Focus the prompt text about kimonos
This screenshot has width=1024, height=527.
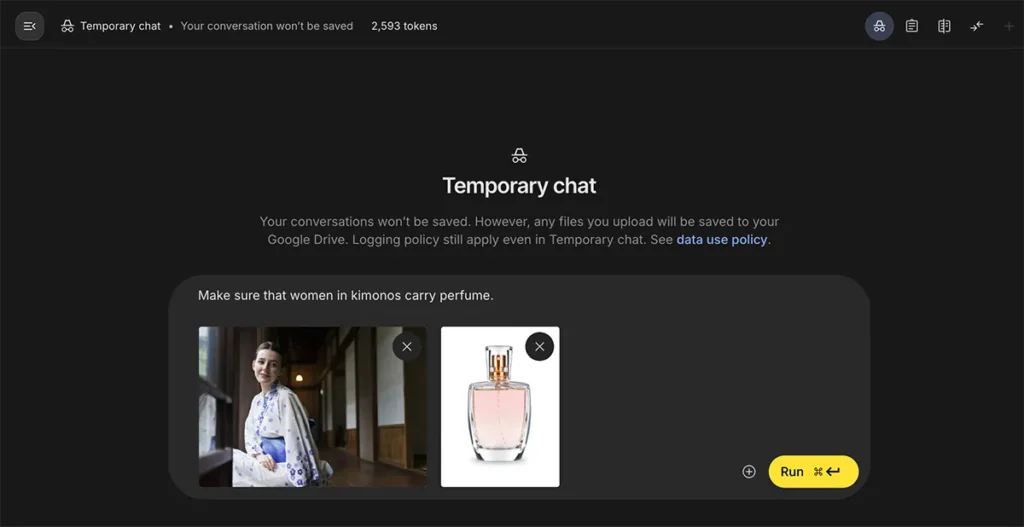[x=345, y=295]
